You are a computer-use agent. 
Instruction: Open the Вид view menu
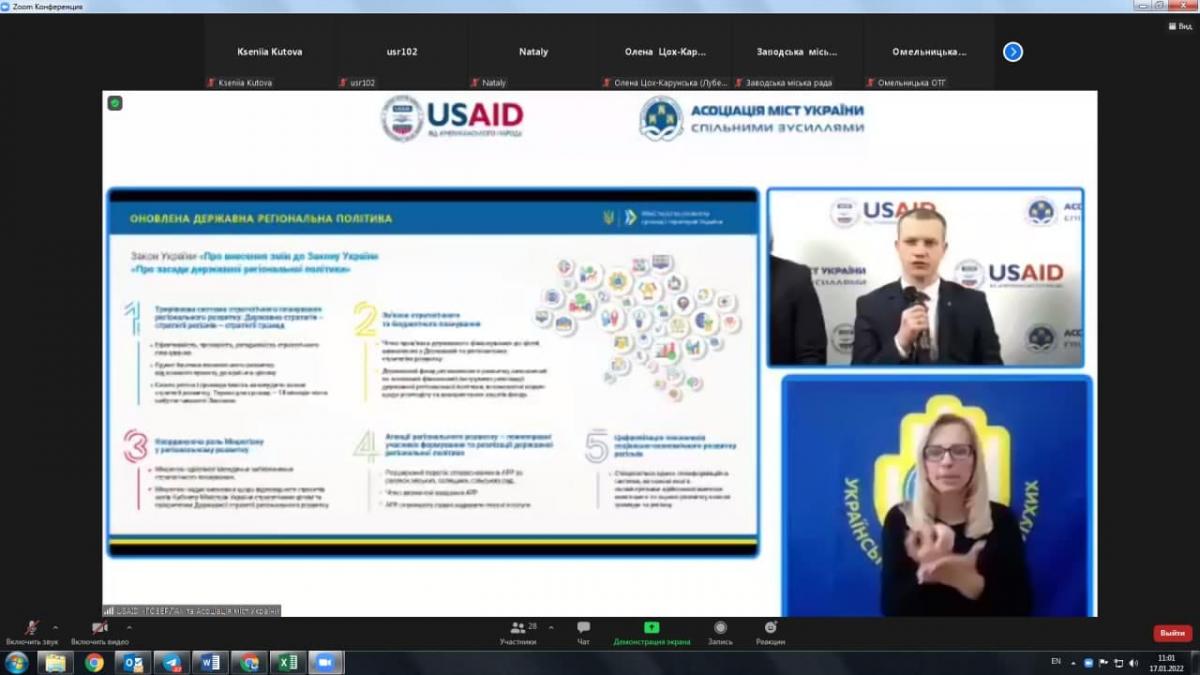point(1178,27)
